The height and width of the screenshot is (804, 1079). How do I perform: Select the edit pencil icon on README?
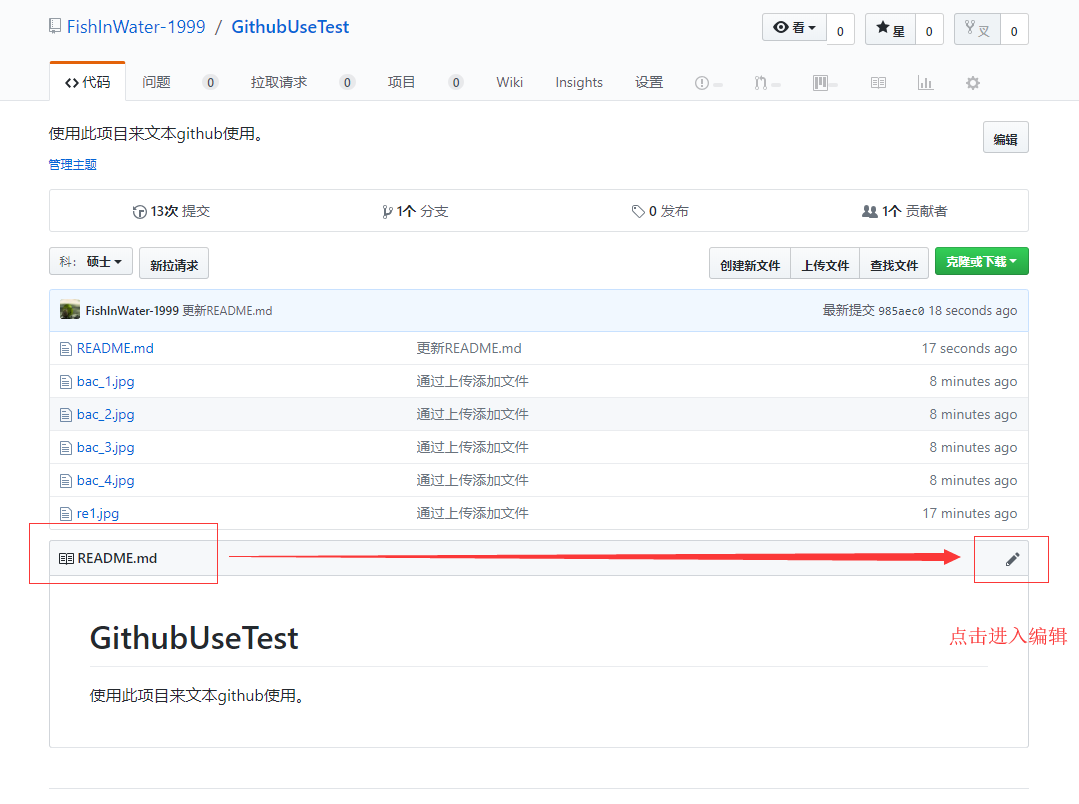1011,559
